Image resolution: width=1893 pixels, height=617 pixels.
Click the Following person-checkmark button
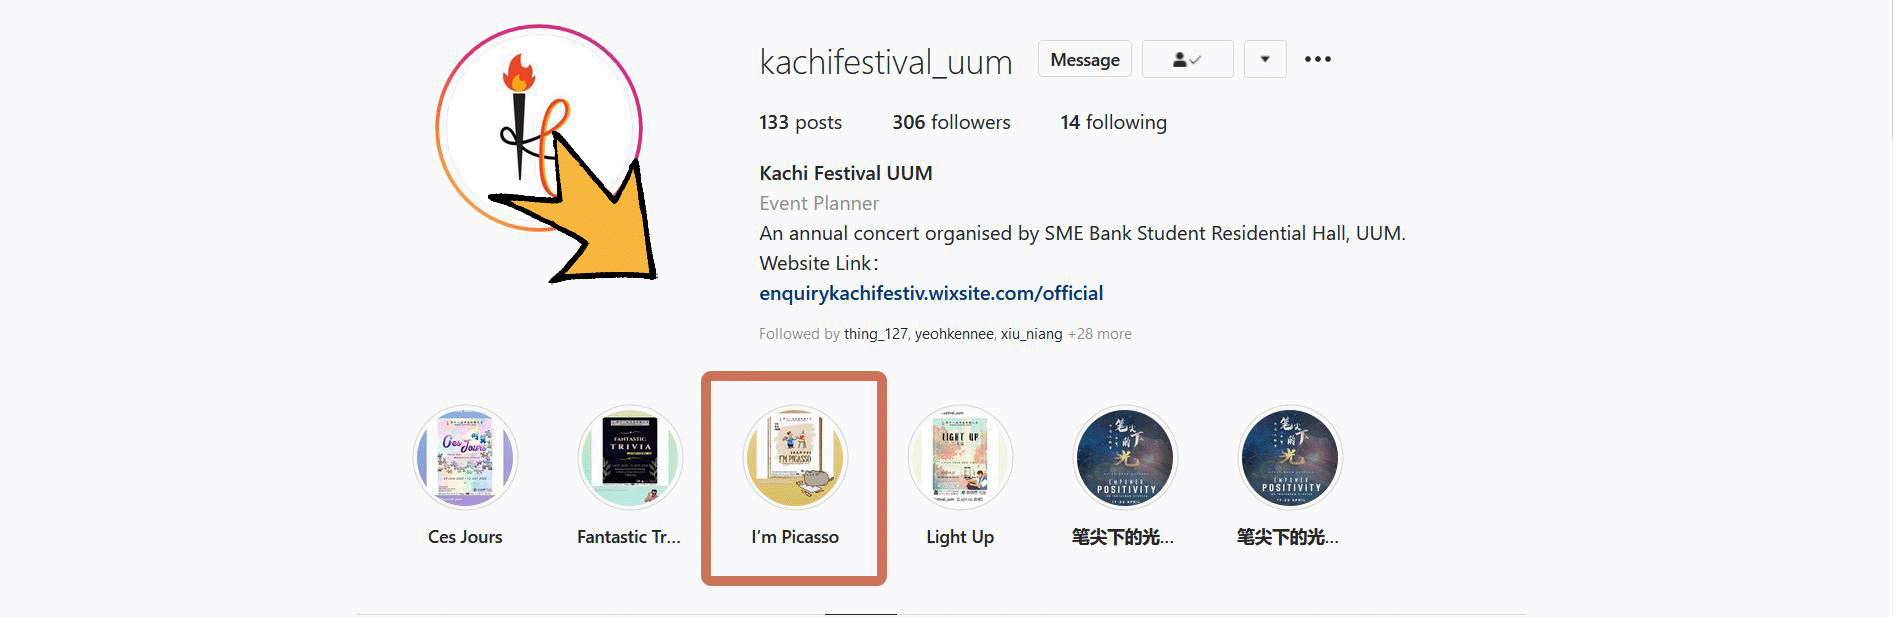point(1187,59)
